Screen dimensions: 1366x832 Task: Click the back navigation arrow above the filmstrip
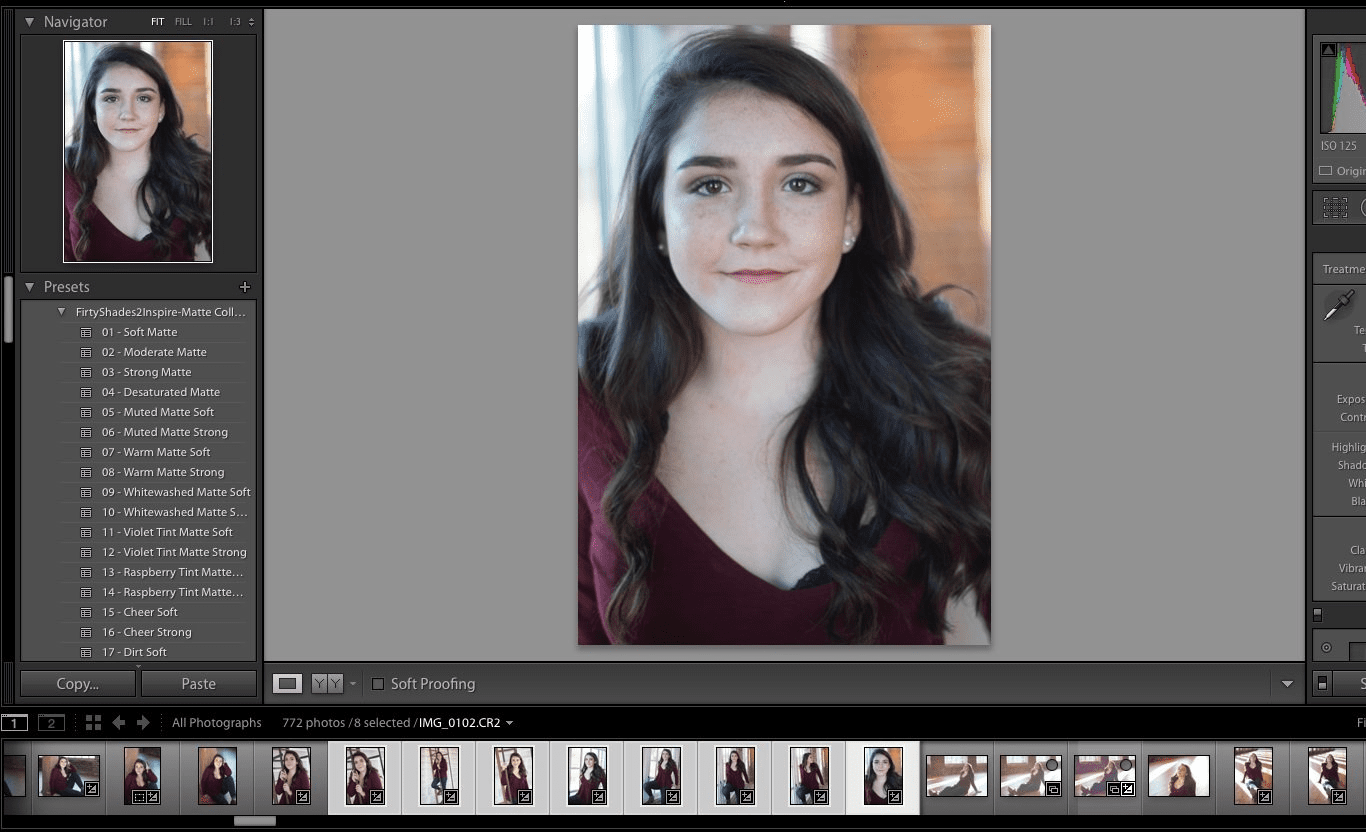pos(118,722)
